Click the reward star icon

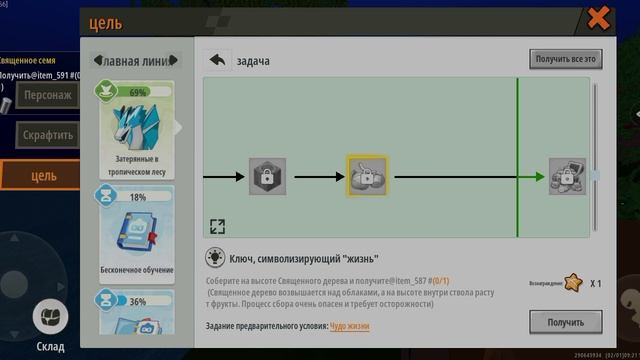tap(573, 282)
